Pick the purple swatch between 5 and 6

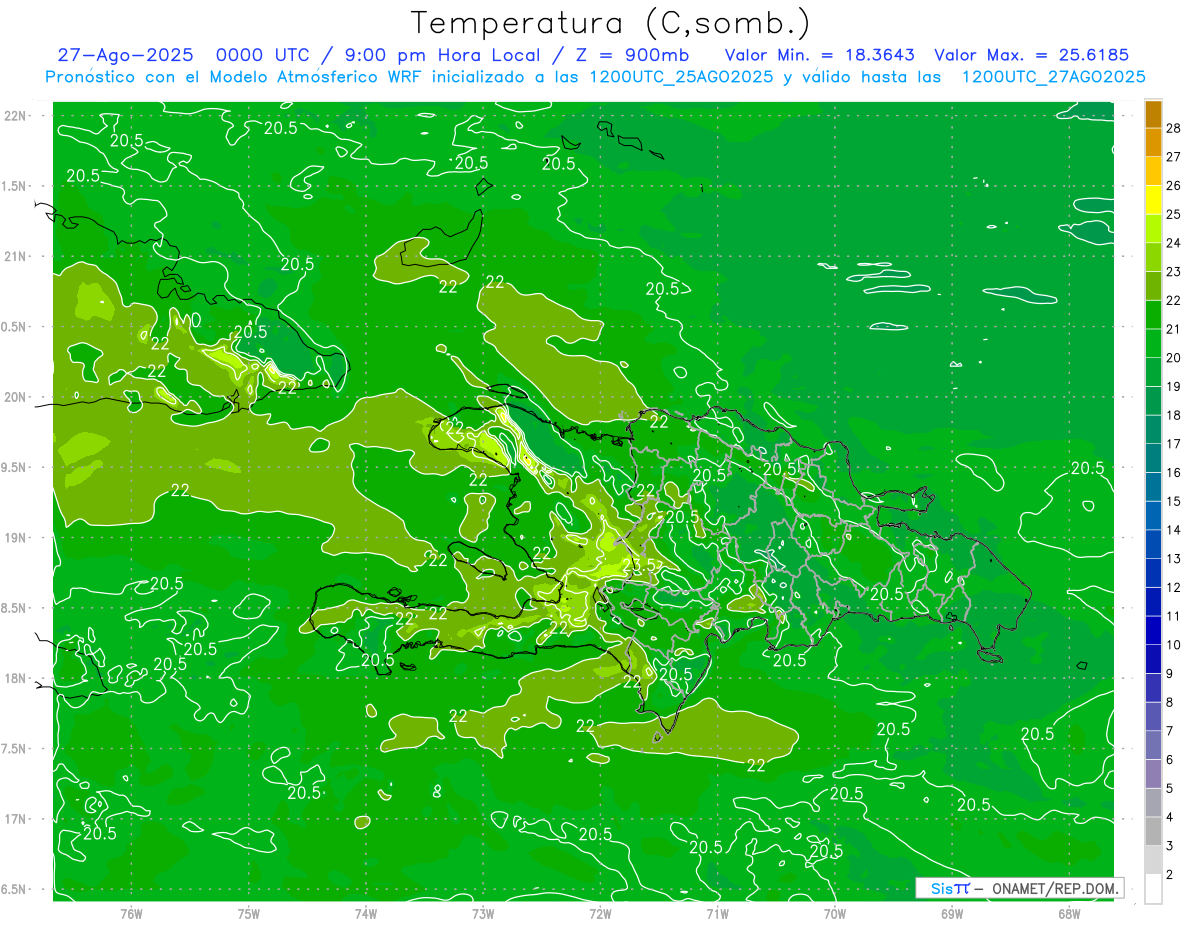click(x=1153, y=773)
